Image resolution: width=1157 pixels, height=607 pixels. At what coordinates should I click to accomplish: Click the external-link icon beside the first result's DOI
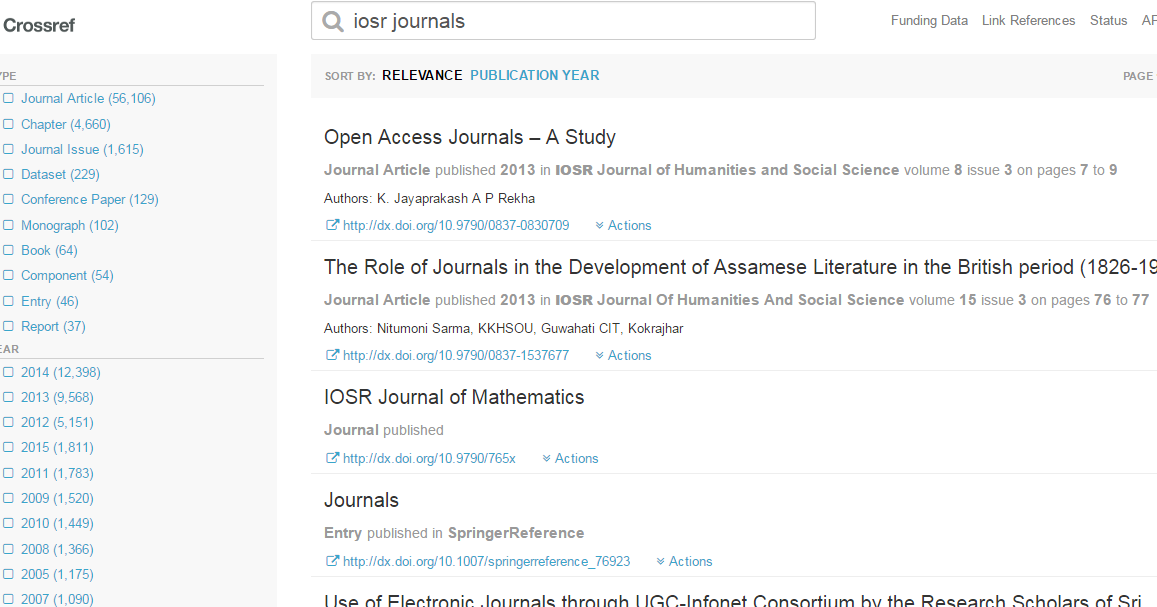[330, 225]
